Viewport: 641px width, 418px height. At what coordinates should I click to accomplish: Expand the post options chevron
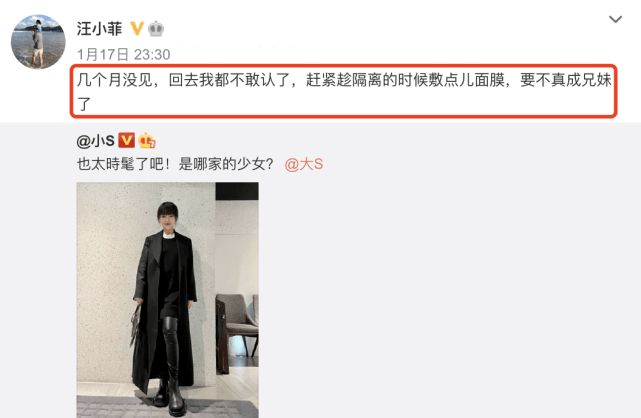tap(615, 19)
